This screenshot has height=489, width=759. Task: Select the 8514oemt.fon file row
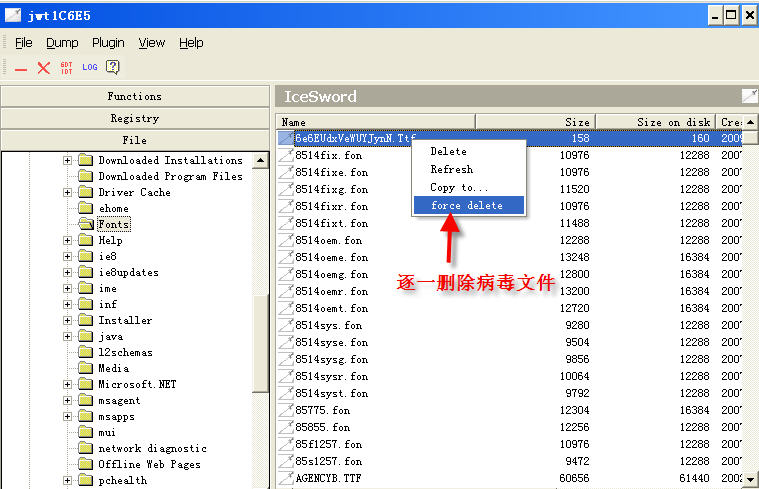coord(510,308)
